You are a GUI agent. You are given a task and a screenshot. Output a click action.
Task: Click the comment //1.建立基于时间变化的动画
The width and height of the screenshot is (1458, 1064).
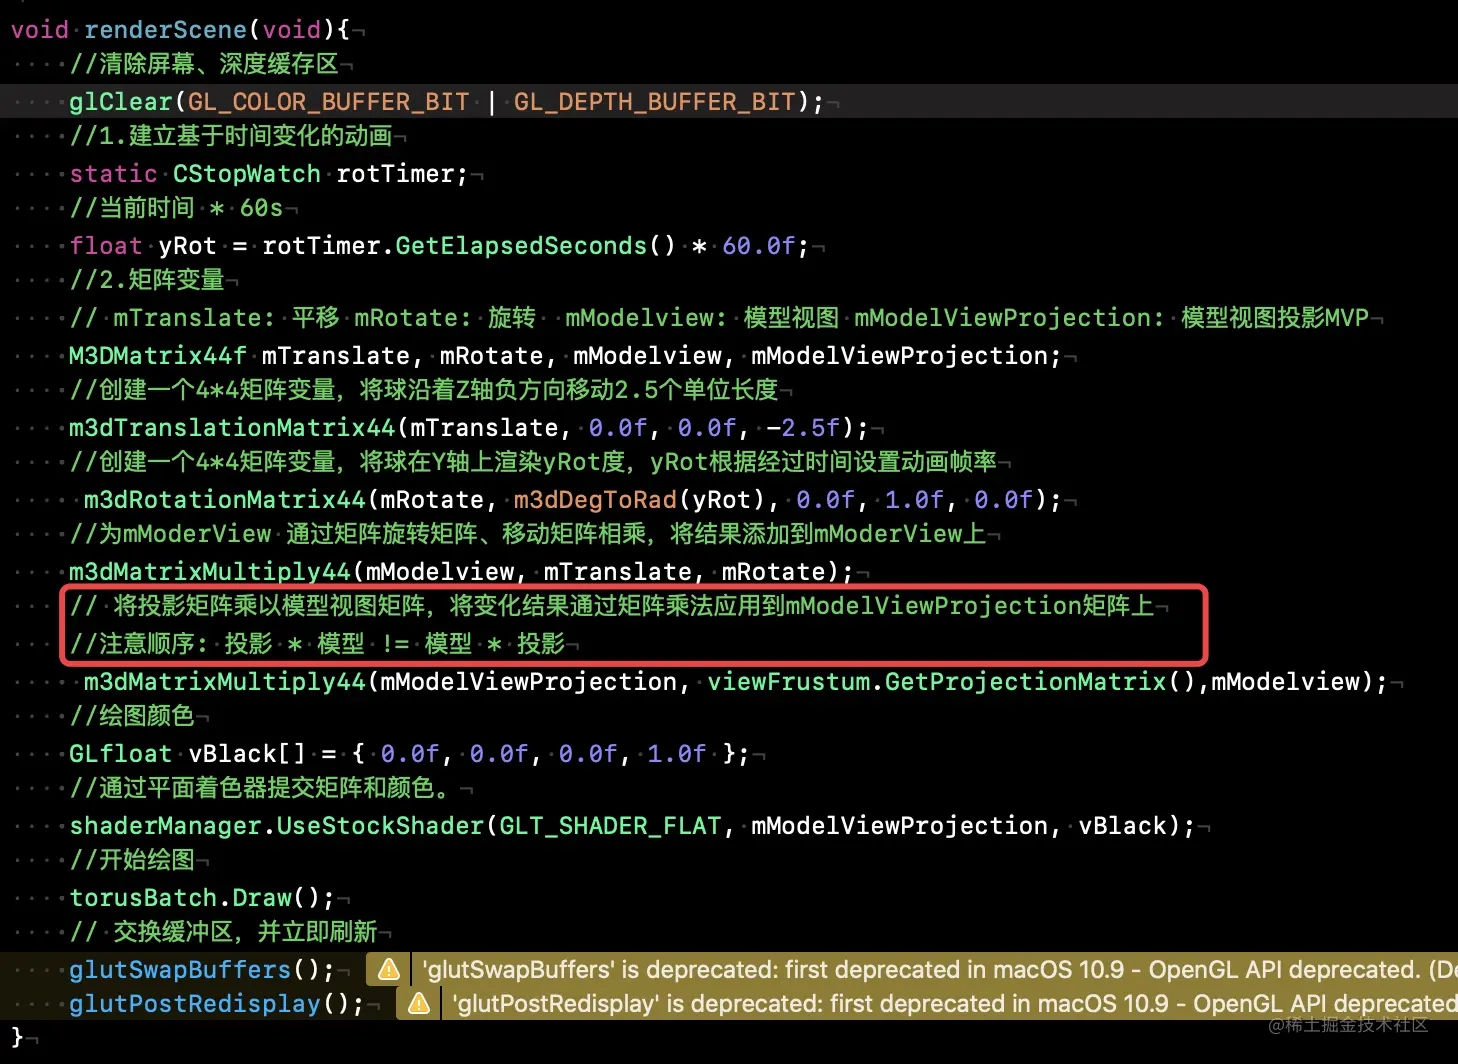(231, 136)
